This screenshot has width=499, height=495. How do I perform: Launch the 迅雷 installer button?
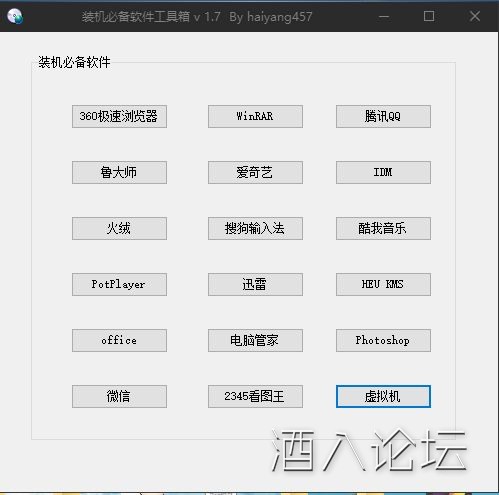(255, 284)
